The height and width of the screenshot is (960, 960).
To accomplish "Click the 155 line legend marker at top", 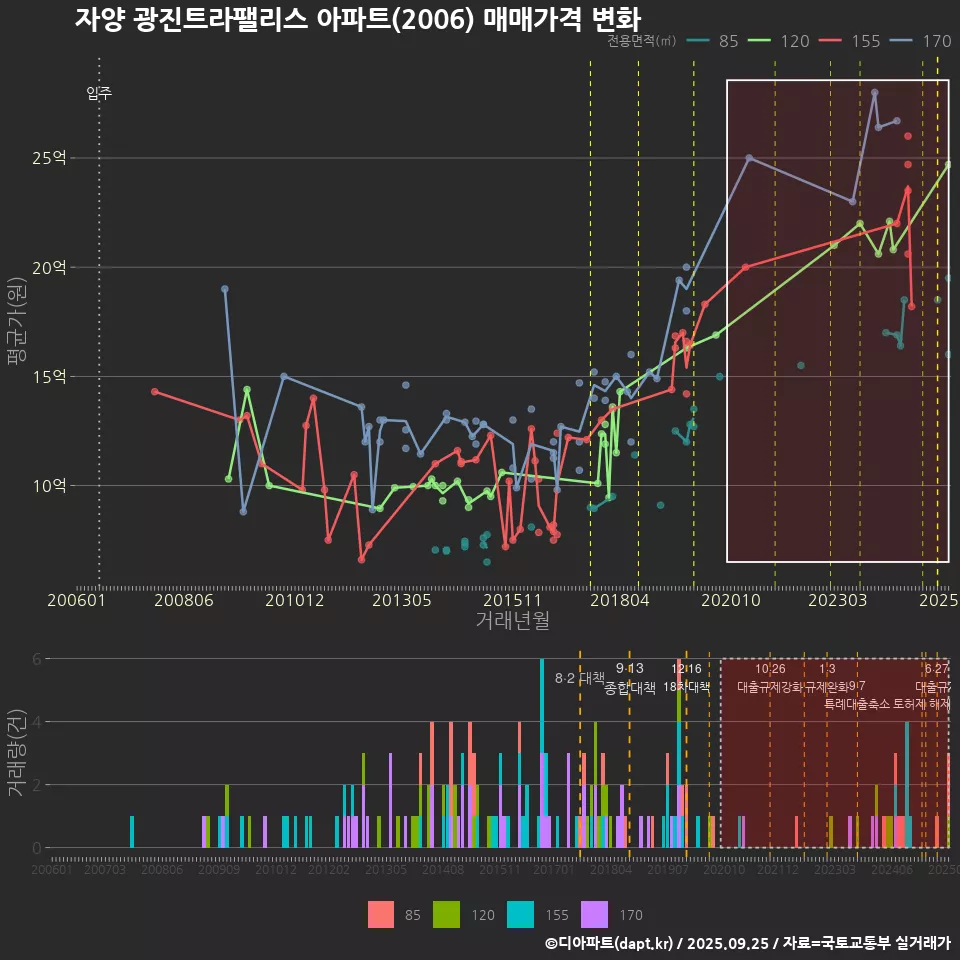I will coord(830,41).
